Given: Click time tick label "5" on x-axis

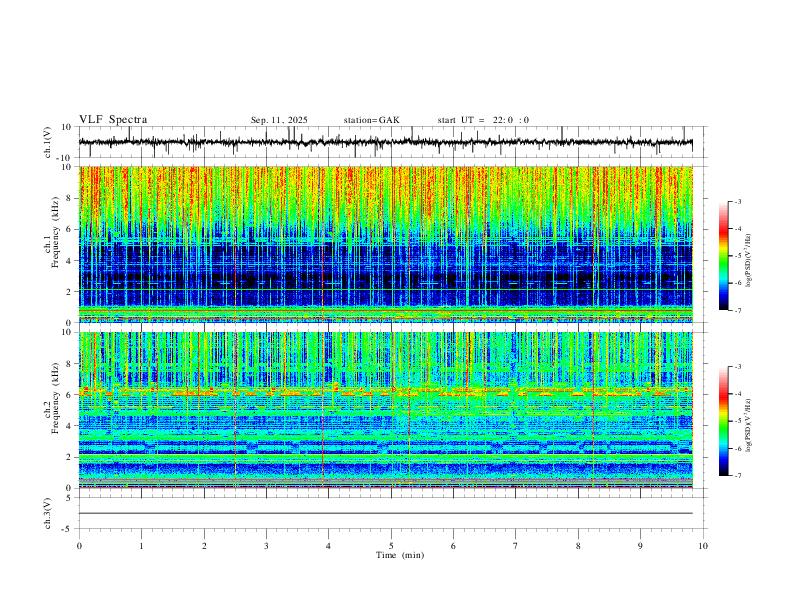Looking at the screenshot, I should point(391,546).
